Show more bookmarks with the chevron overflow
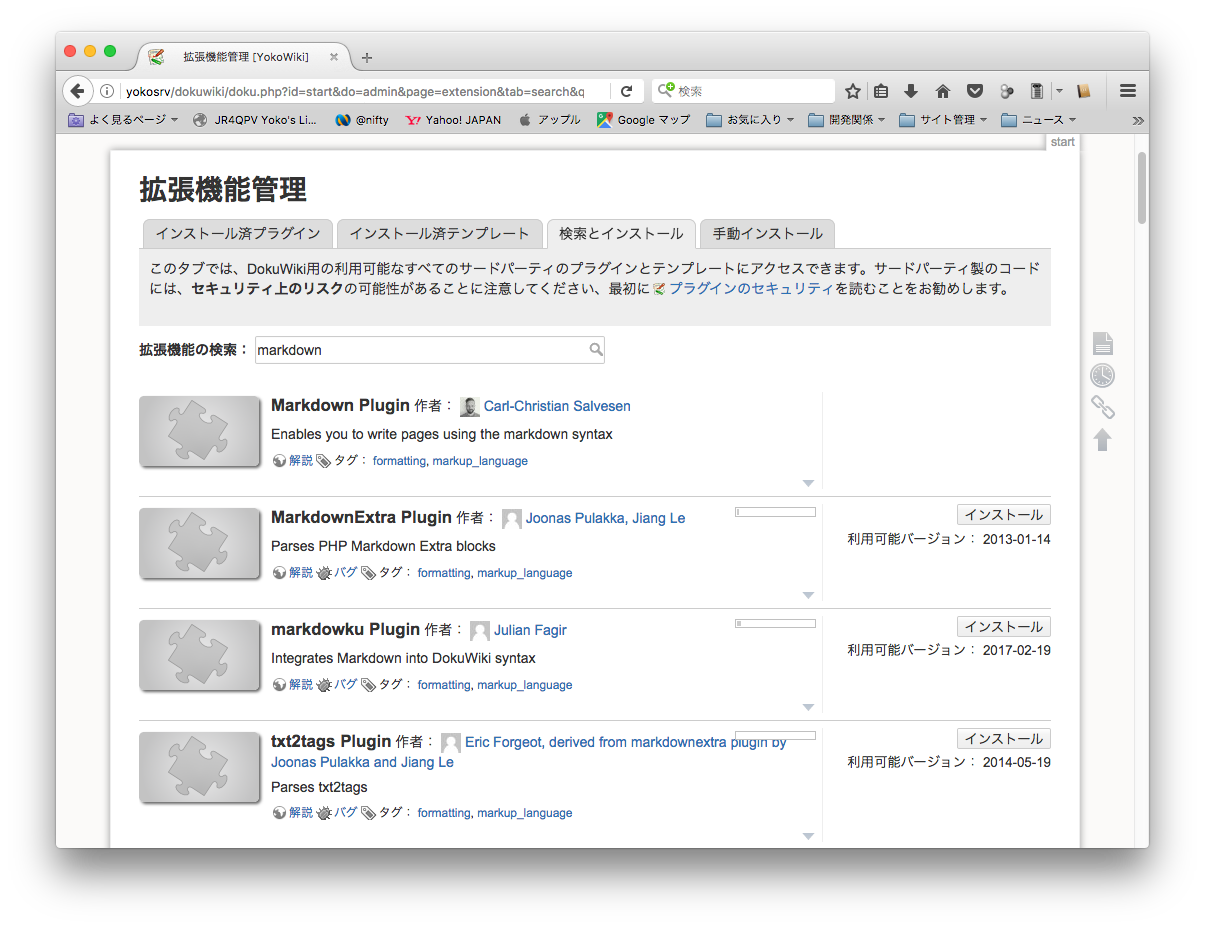This screenshot has height=928, width=1205. 1137,120
